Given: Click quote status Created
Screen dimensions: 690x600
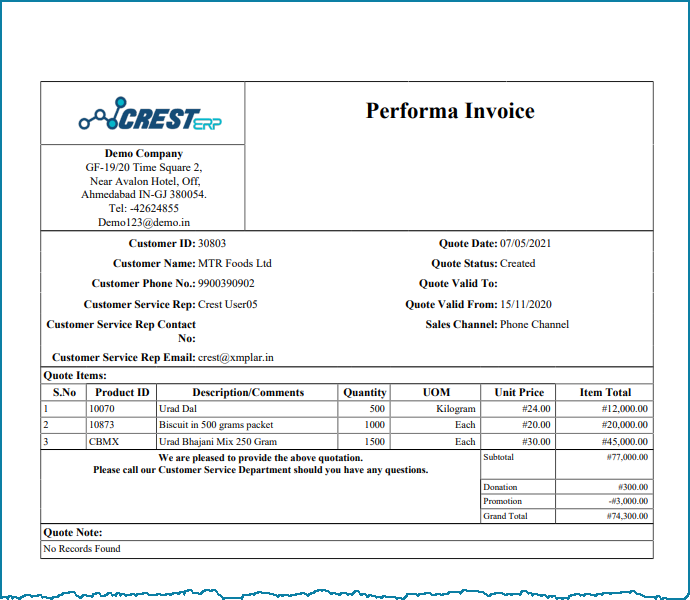Looking at the screenshot, I should (518, 263).
